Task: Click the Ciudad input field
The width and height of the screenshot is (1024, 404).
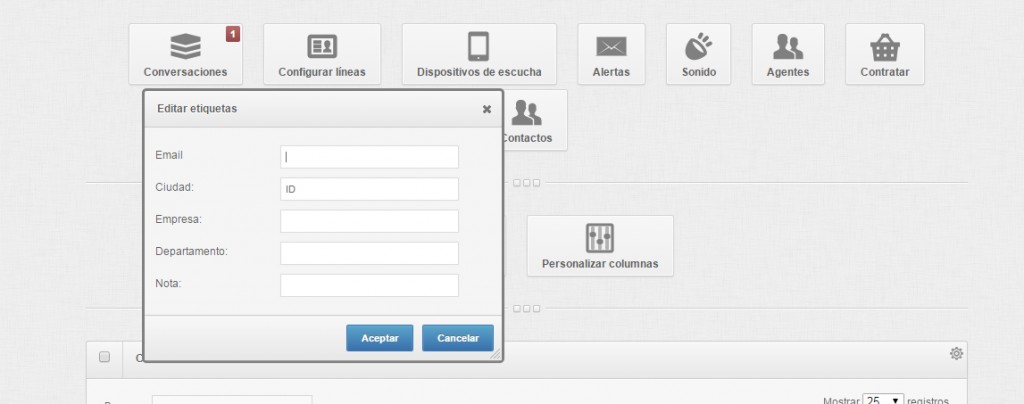Action: 370,189
